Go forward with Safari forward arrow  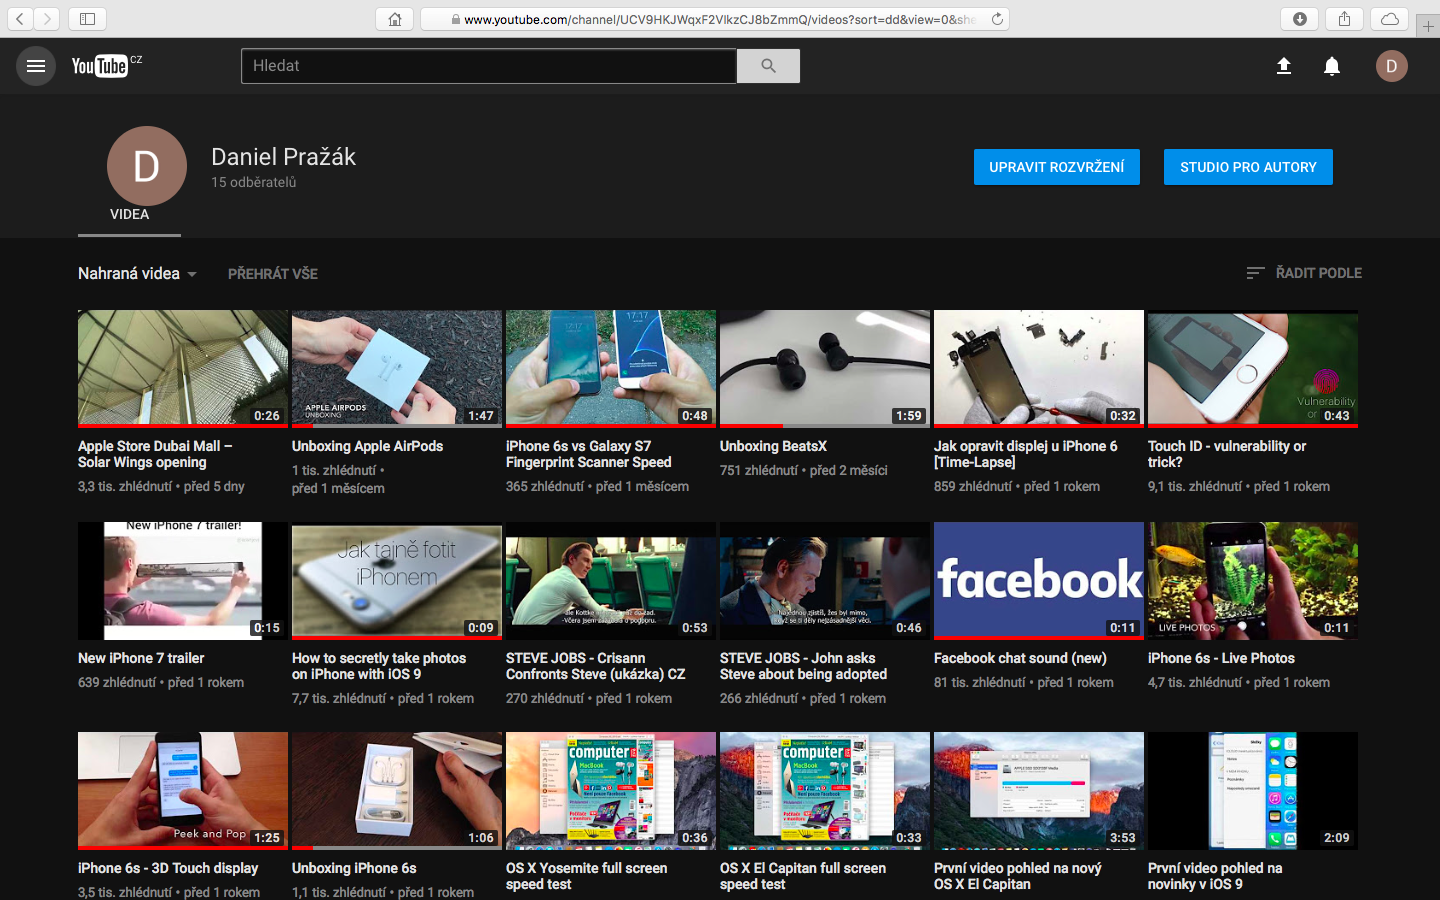coord(47,19)
